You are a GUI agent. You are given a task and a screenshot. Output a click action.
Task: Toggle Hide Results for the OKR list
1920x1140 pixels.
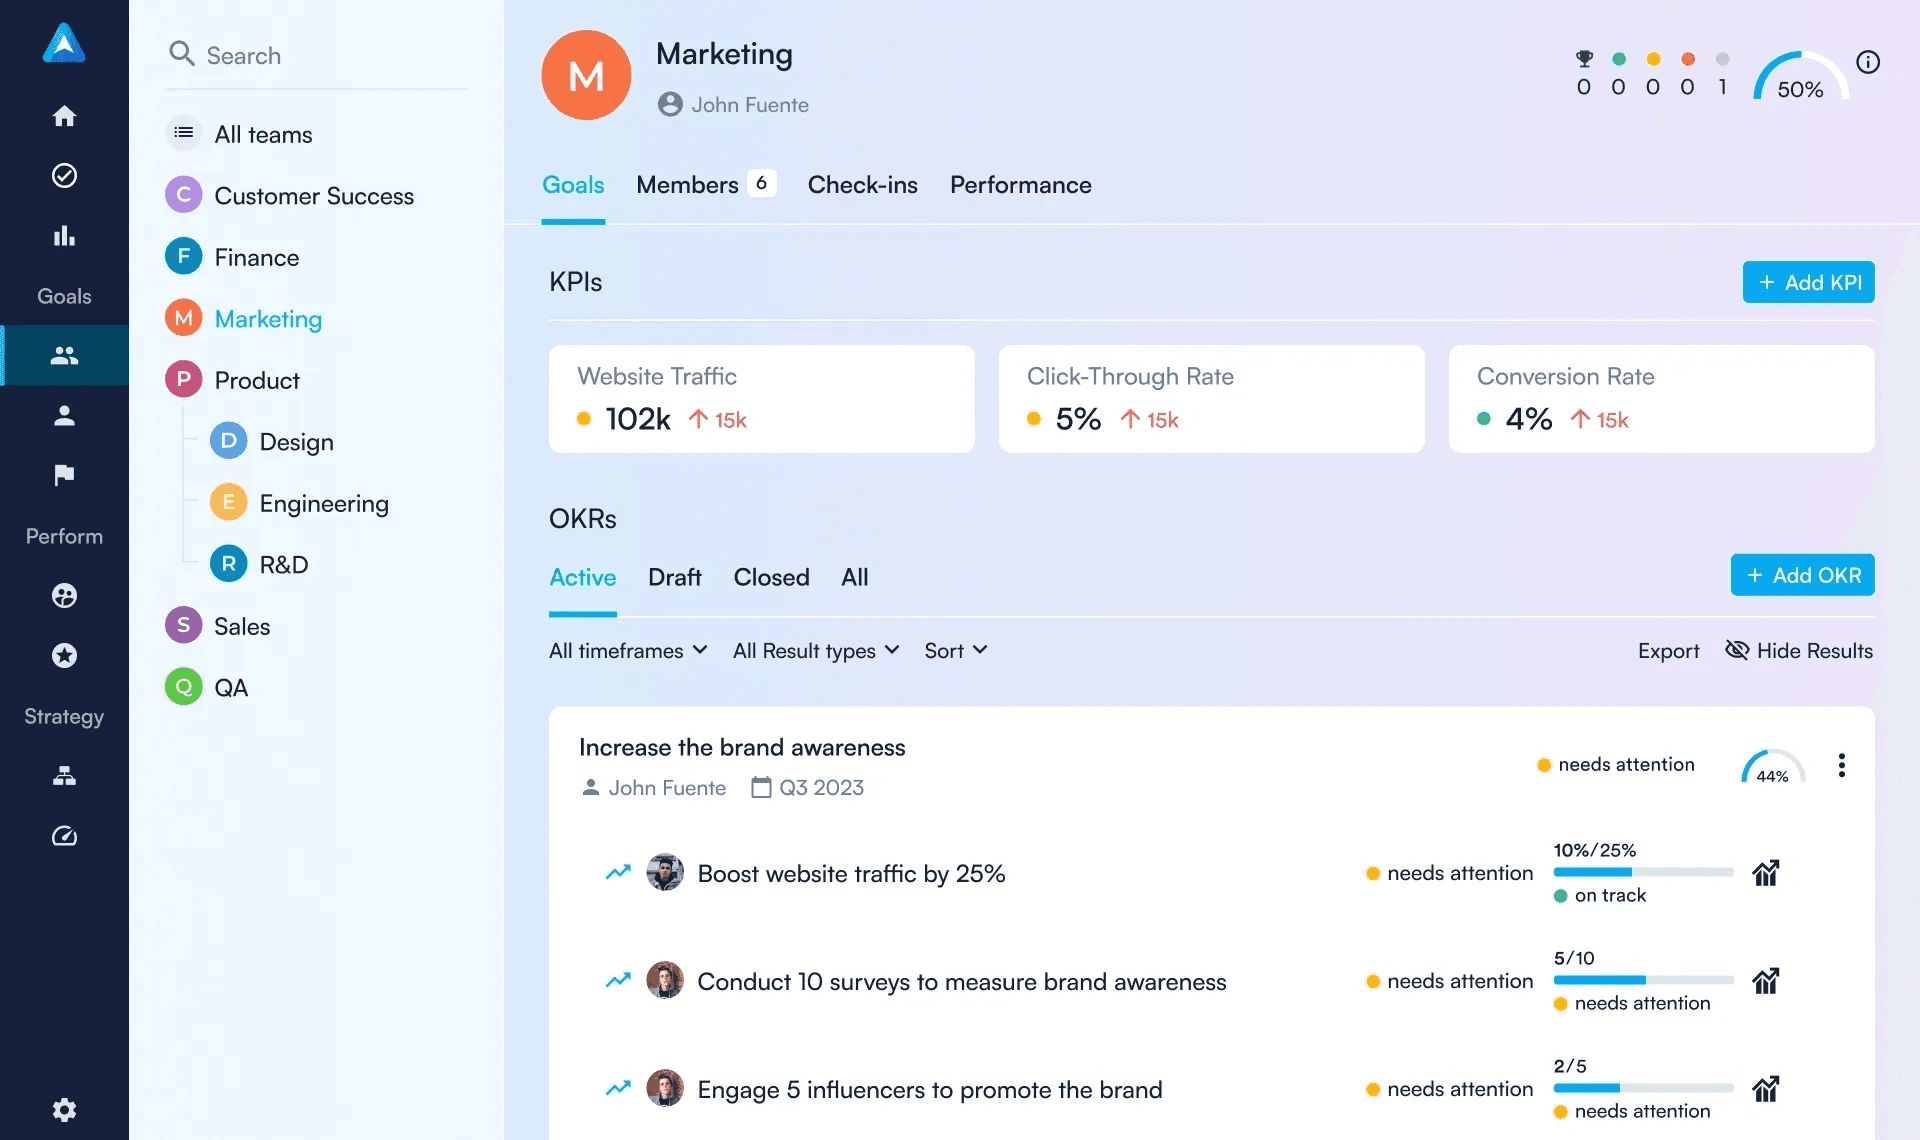1798,650
